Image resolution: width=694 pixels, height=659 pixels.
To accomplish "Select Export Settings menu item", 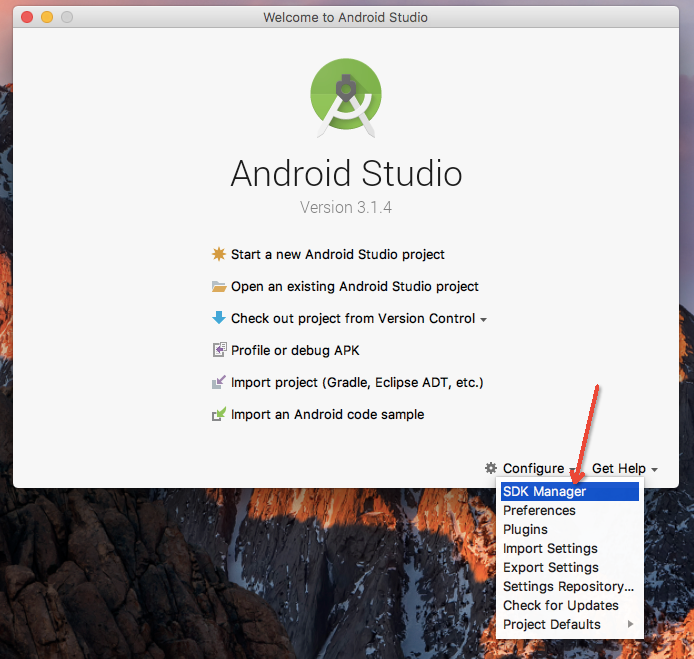I will coord(570,567).
